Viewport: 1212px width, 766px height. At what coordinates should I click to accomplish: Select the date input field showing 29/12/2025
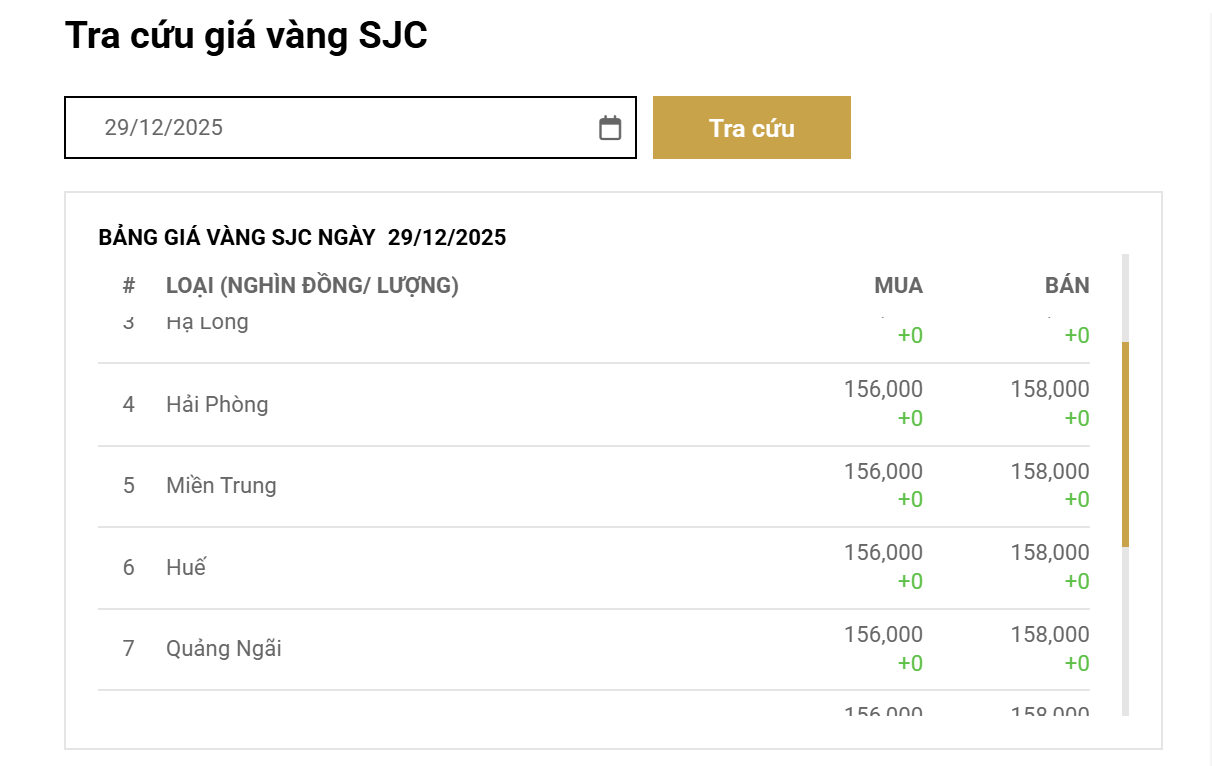300,127
